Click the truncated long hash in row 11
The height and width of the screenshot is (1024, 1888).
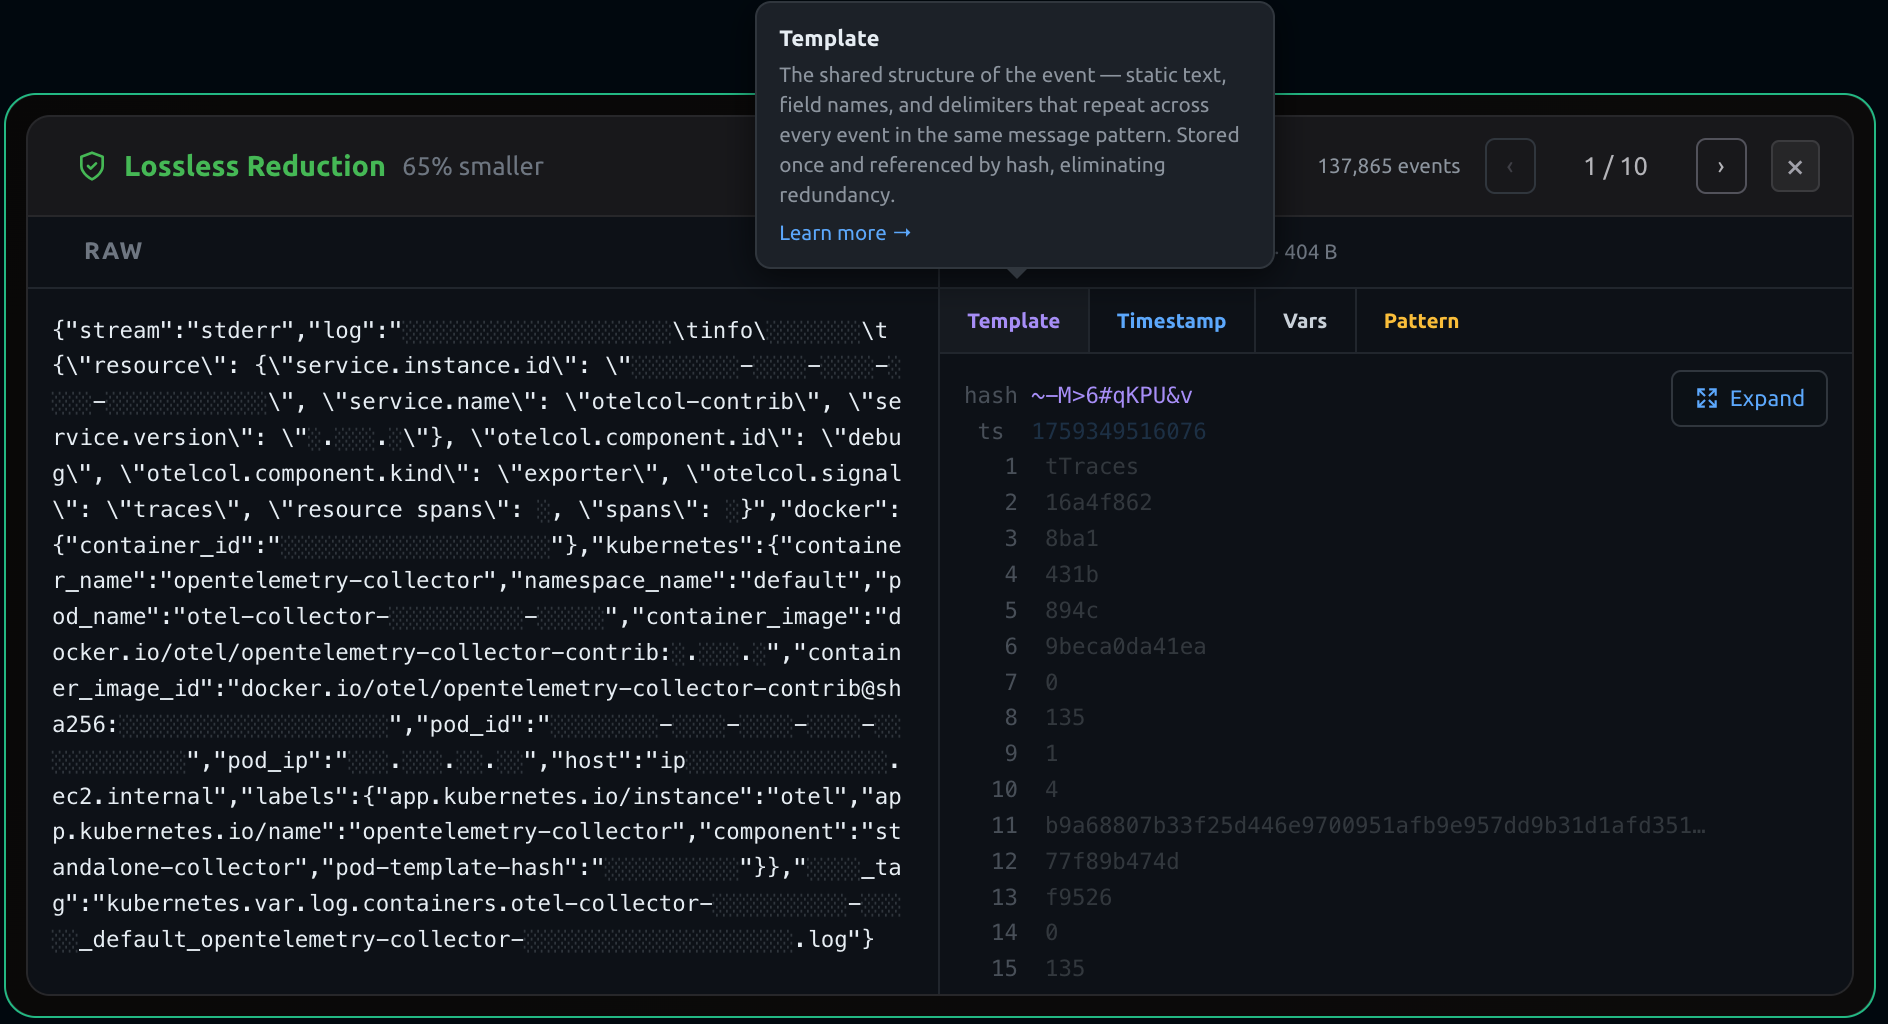(1374, 826)
